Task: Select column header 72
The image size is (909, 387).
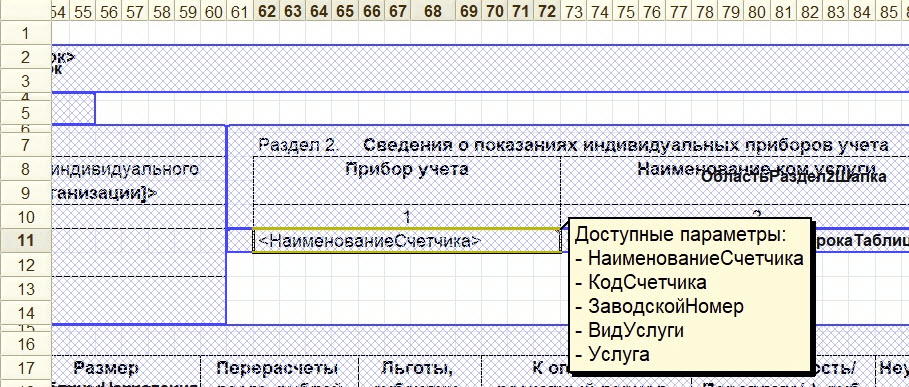Action: coord(547,11)
